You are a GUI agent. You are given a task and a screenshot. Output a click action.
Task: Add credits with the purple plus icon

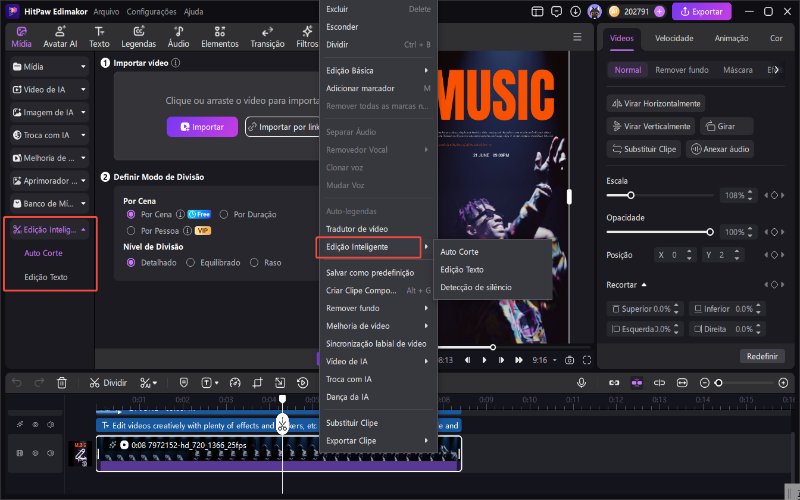660,11
